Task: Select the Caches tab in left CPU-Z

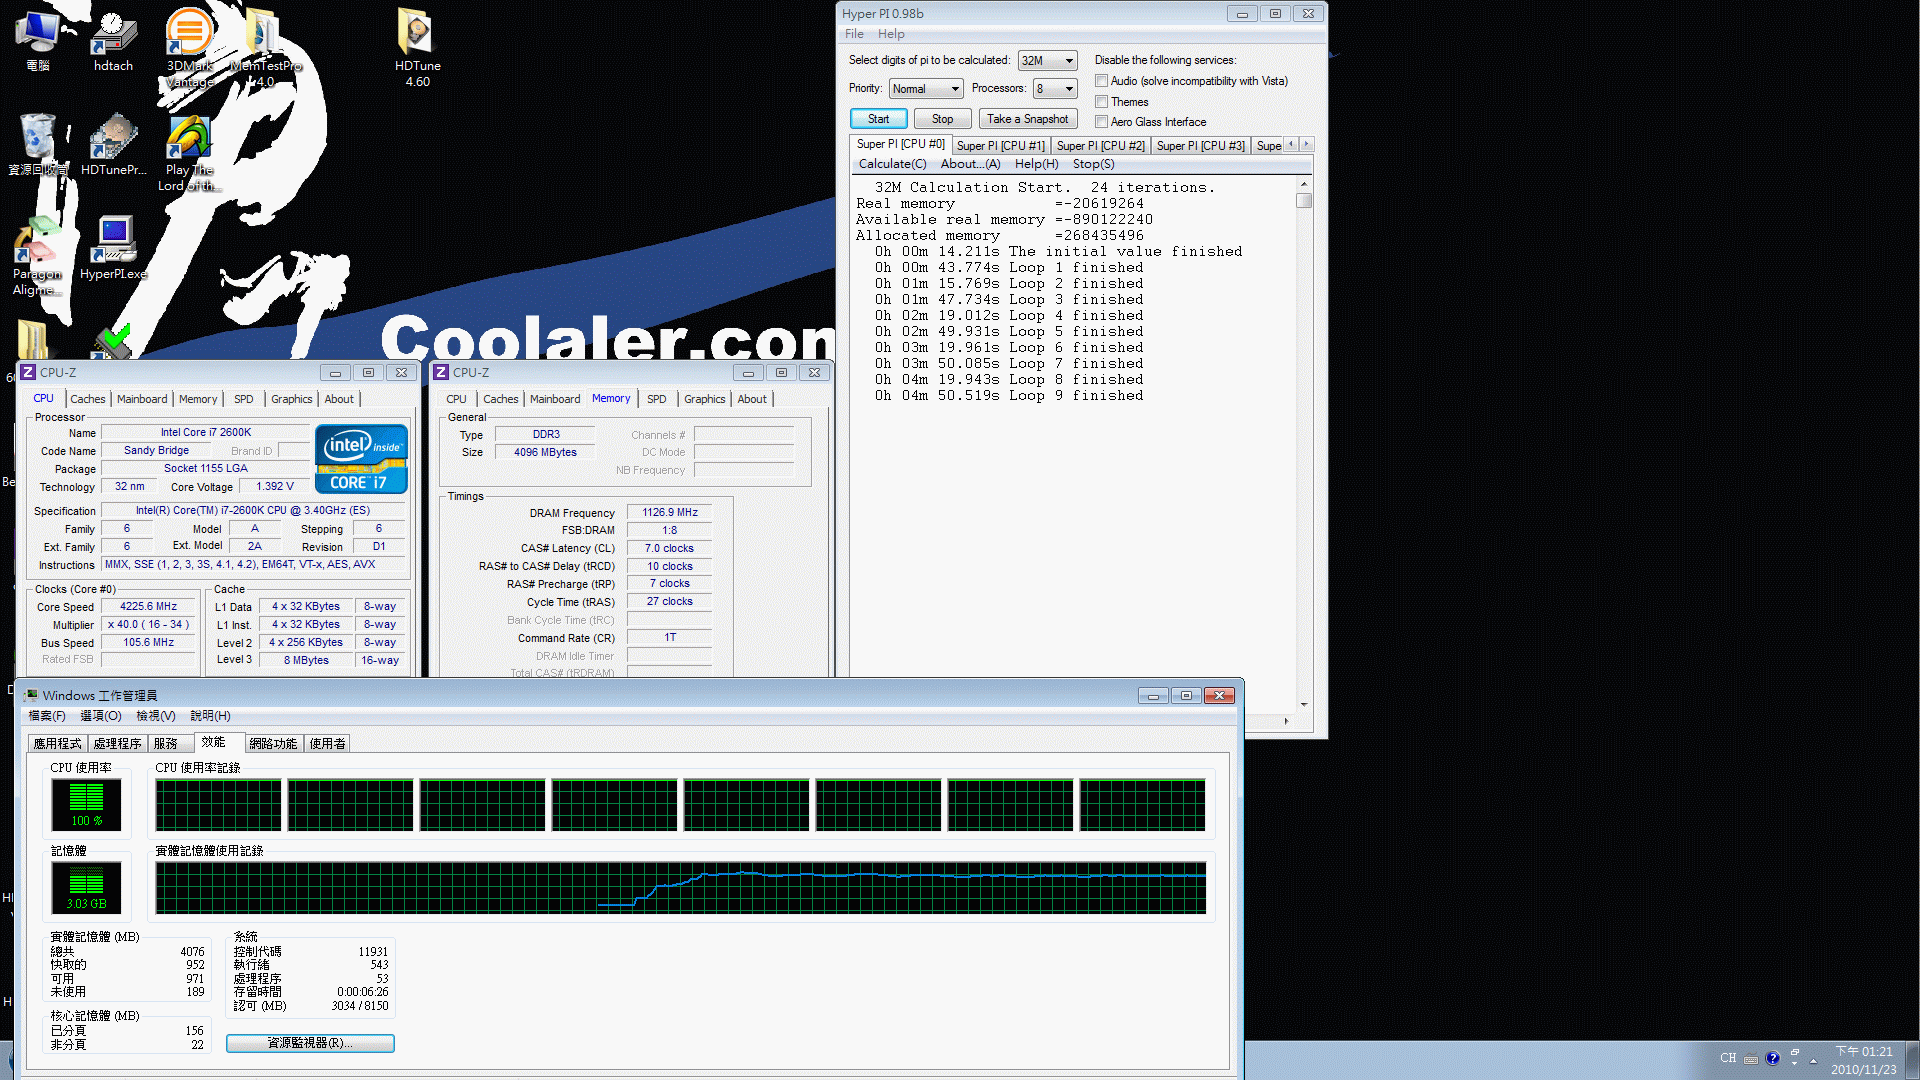Action: (87, 399)
